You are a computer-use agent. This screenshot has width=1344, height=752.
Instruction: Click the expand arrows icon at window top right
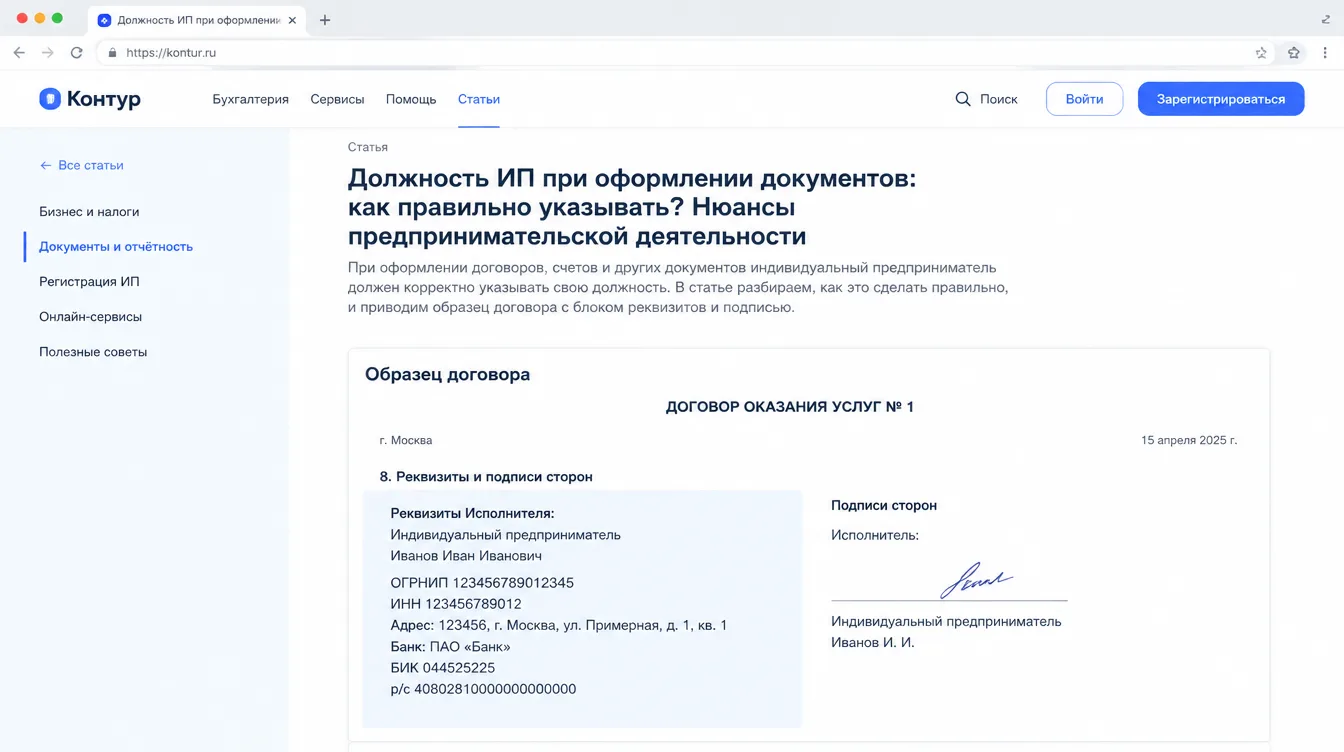[1326, 19]
